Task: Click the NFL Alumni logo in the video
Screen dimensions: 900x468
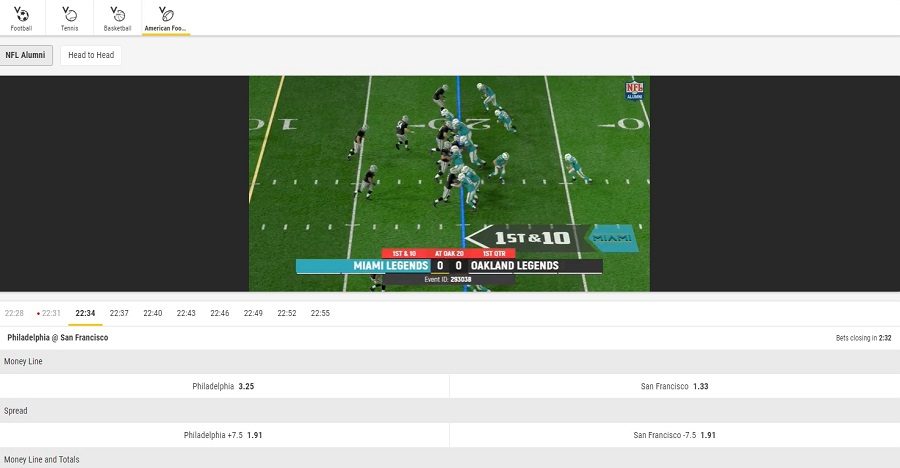Action: point(634,90)
